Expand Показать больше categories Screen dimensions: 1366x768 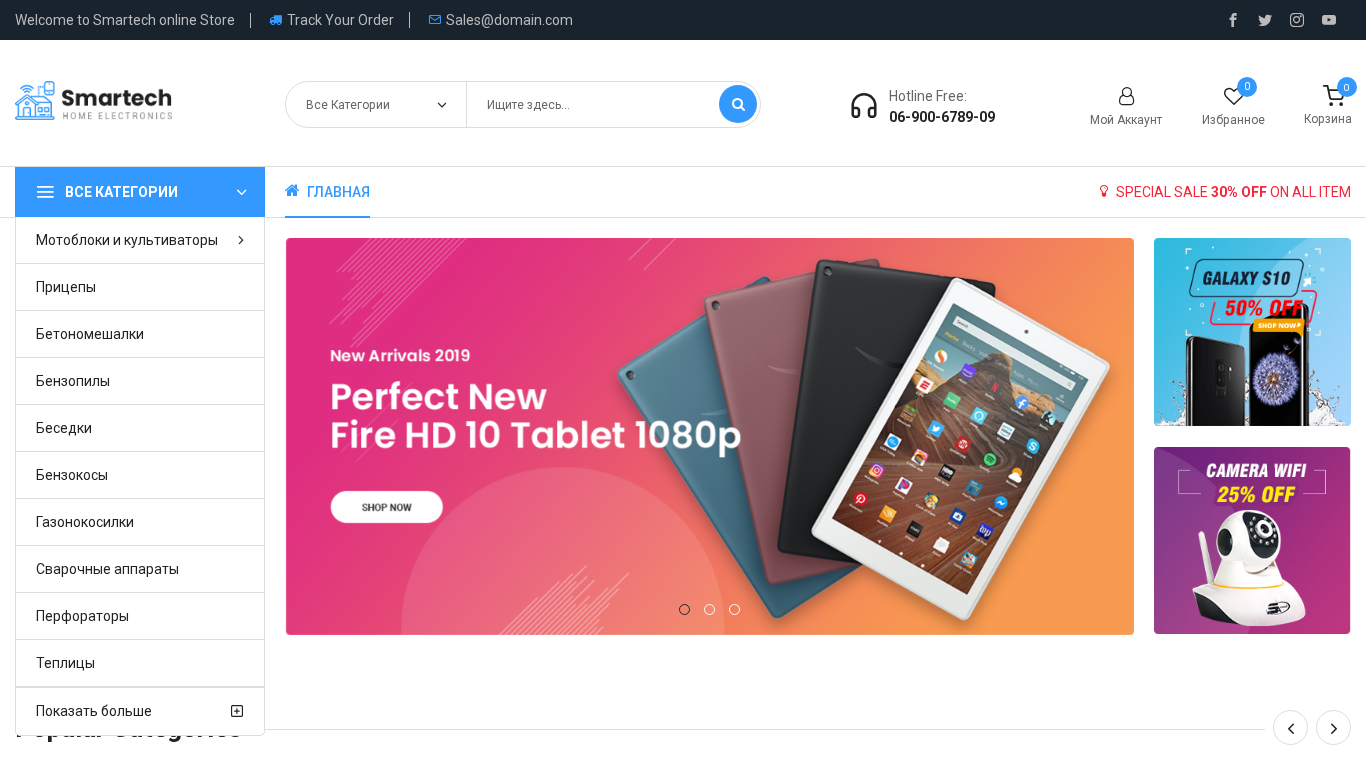pyautogui.click(x=140, y=711)
